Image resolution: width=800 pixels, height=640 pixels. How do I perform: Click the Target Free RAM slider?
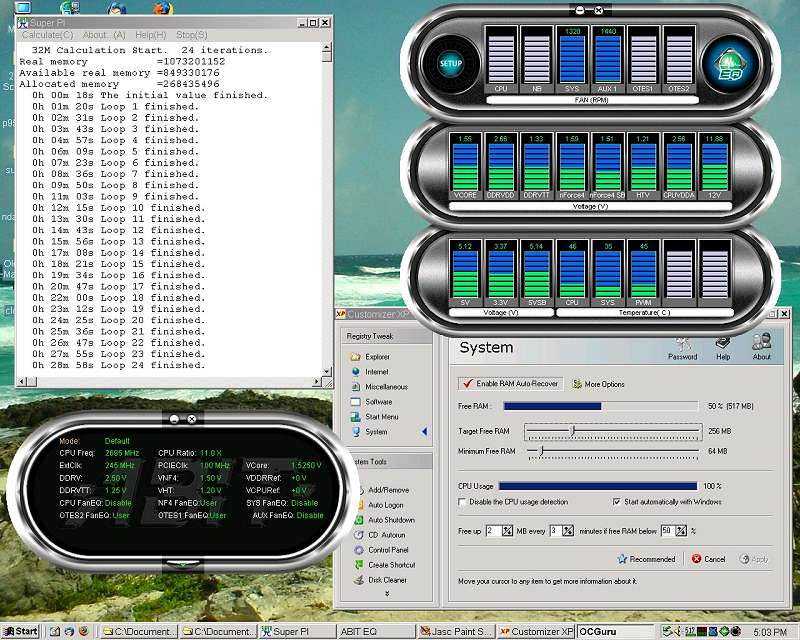point(613,431)
